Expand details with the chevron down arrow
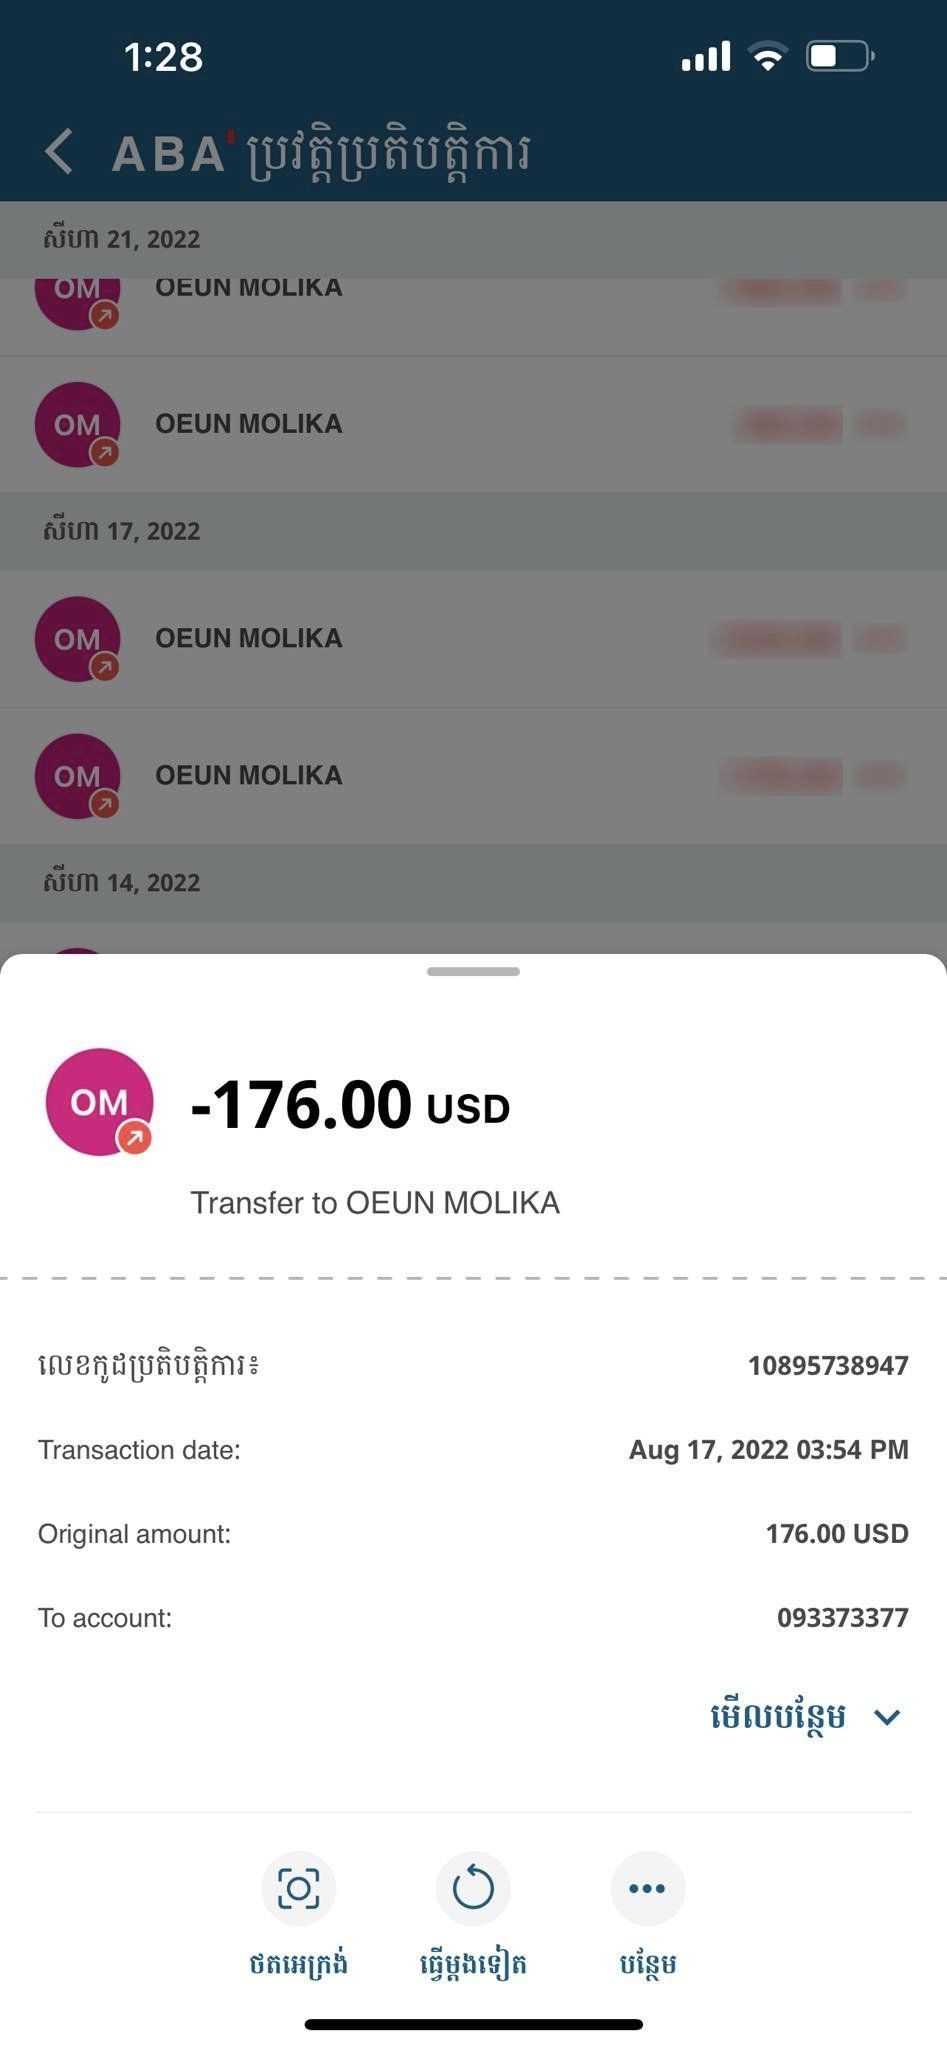The image size is (947, 2048). coord(887,1718)
